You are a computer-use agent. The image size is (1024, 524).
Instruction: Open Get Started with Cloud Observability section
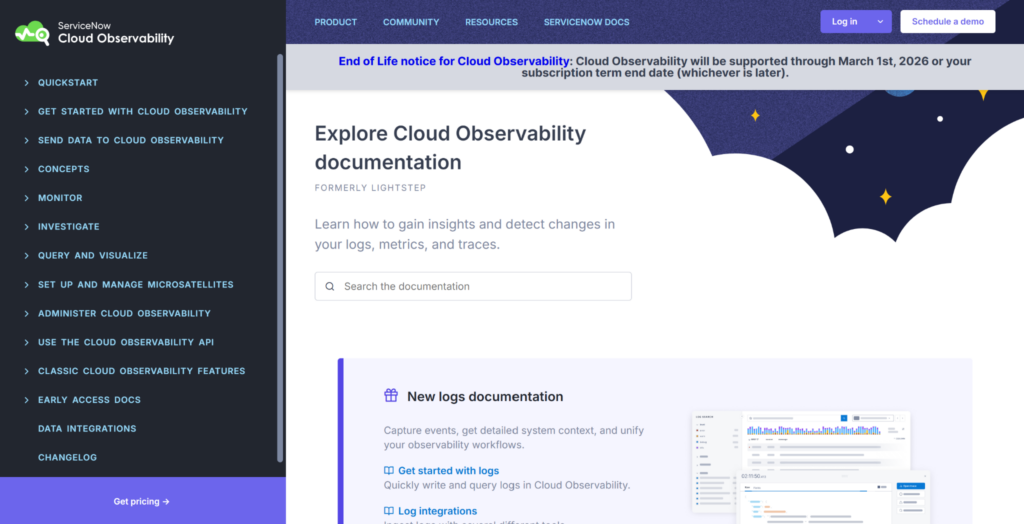tap(142, 112)
